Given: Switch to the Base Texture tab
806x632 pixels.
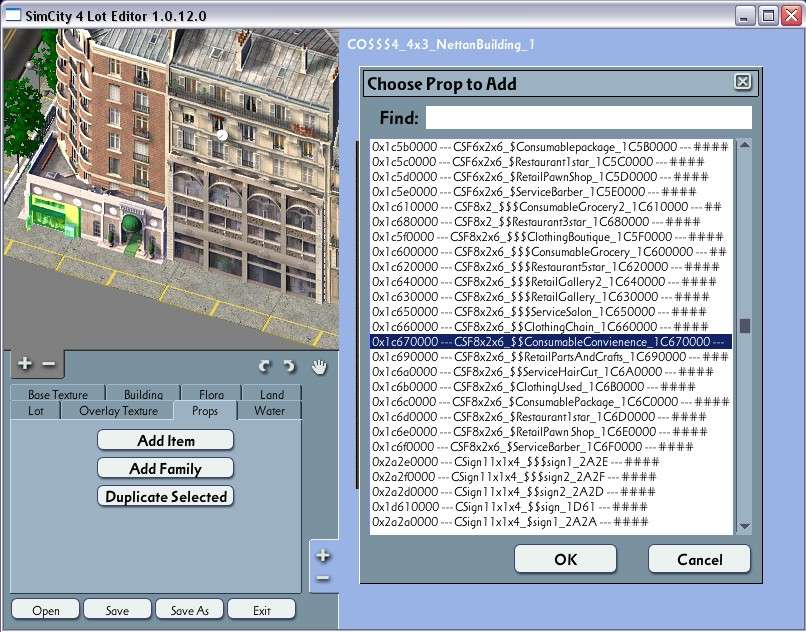Looking at the screenshot, I should (58, 394).
